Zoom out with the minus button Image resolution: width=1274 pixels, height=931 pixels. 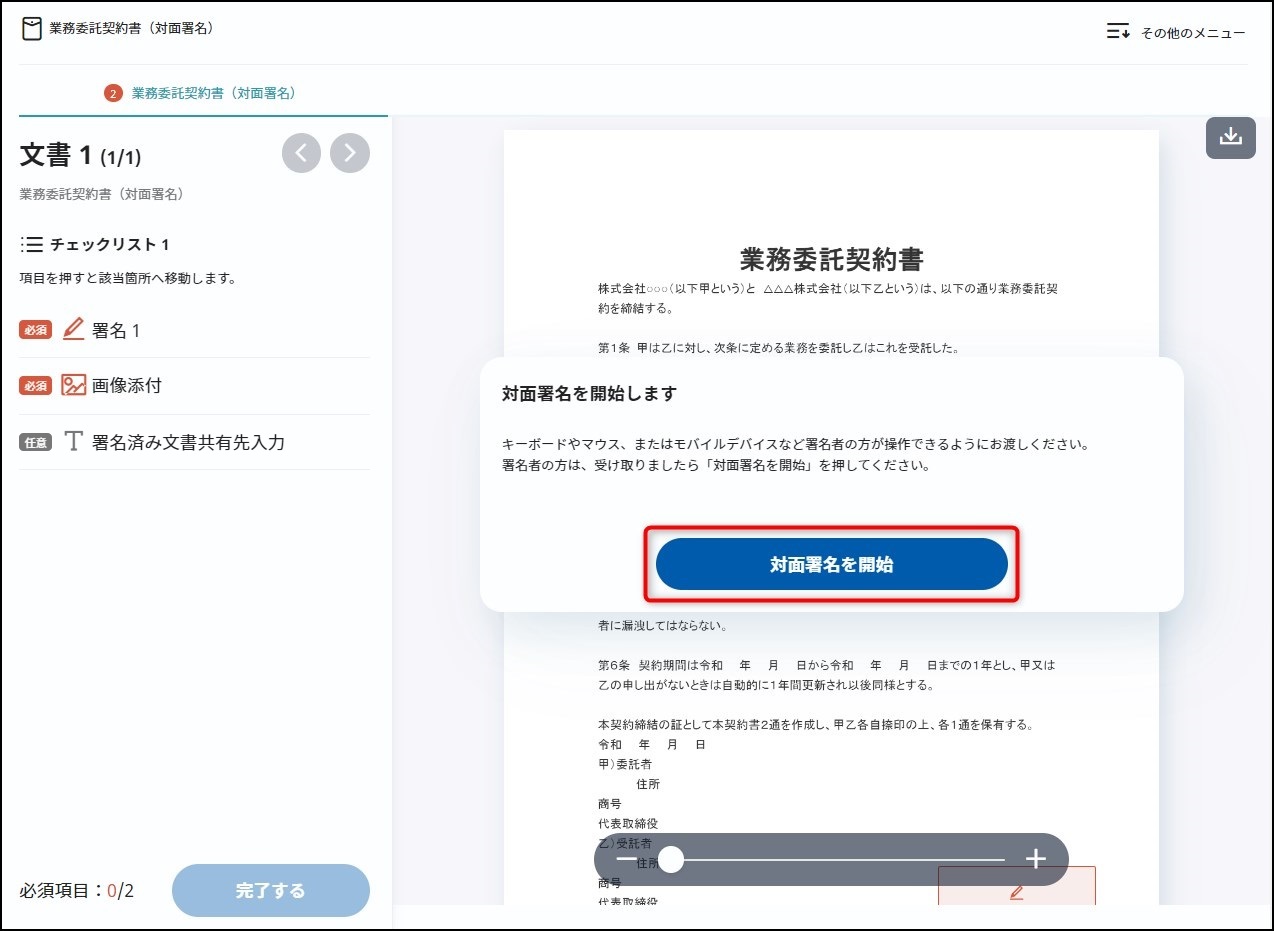pyautogui.click(x=626, y=859)
